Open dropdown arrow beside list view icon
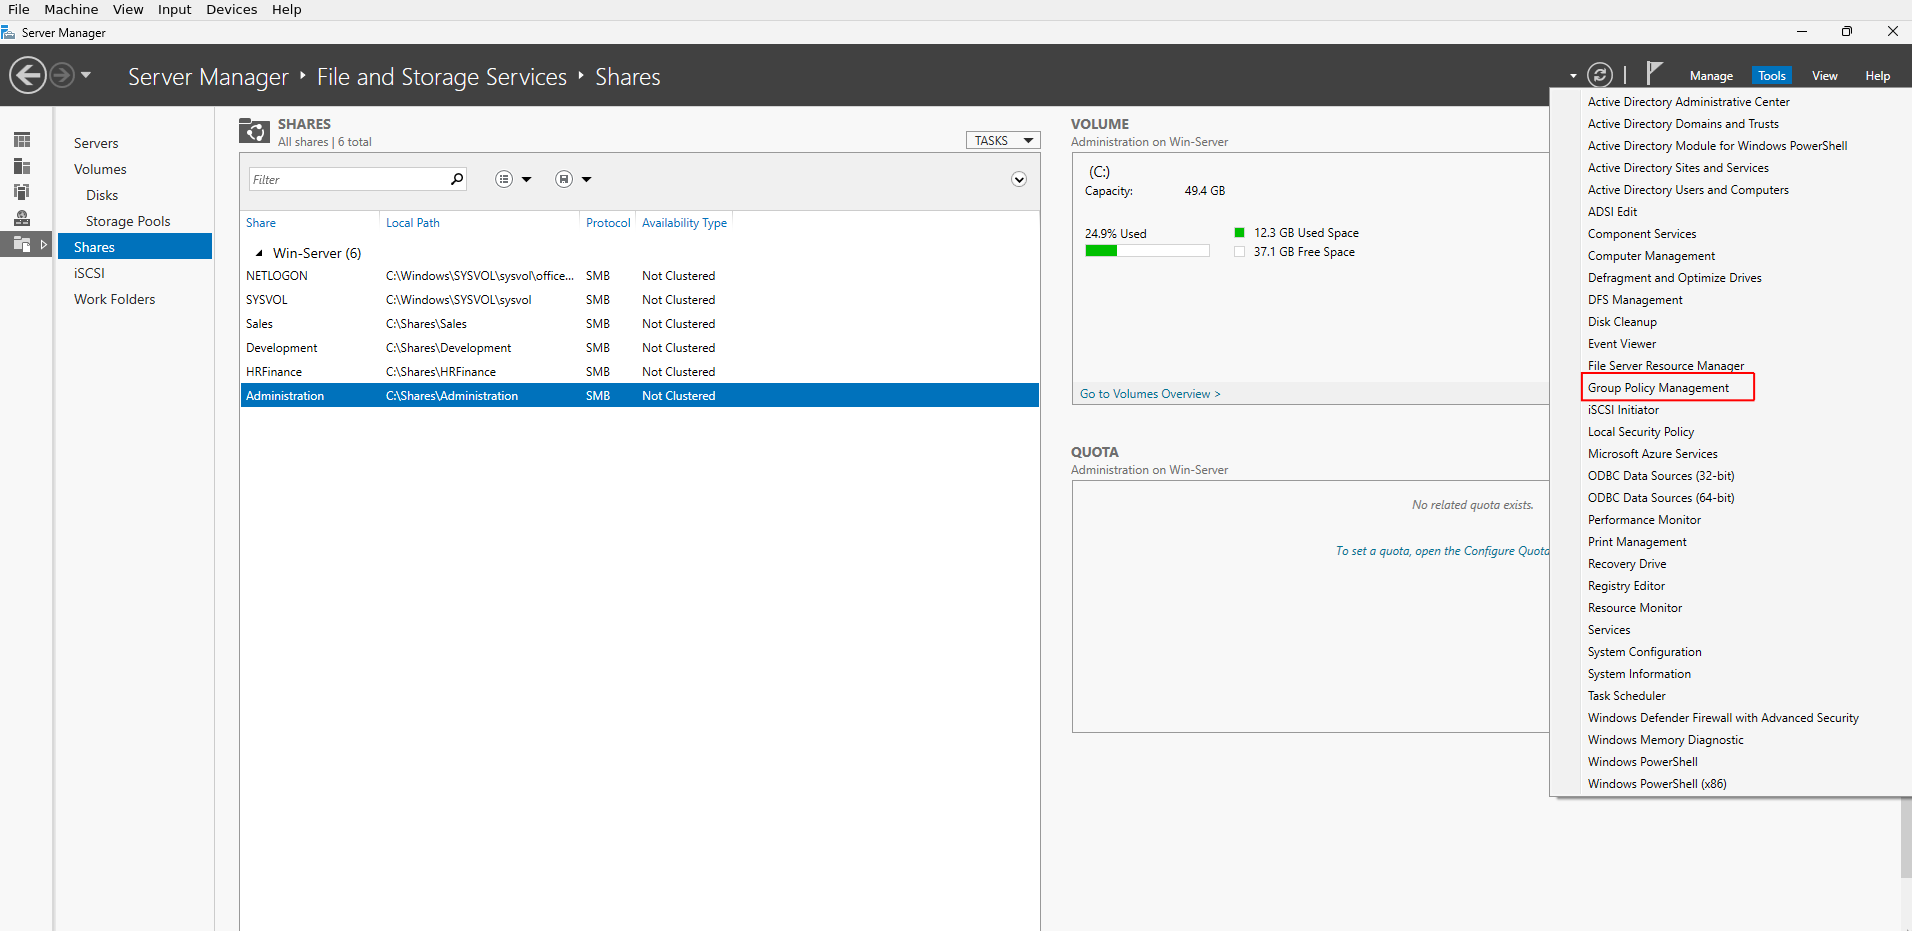 point(527,180)
